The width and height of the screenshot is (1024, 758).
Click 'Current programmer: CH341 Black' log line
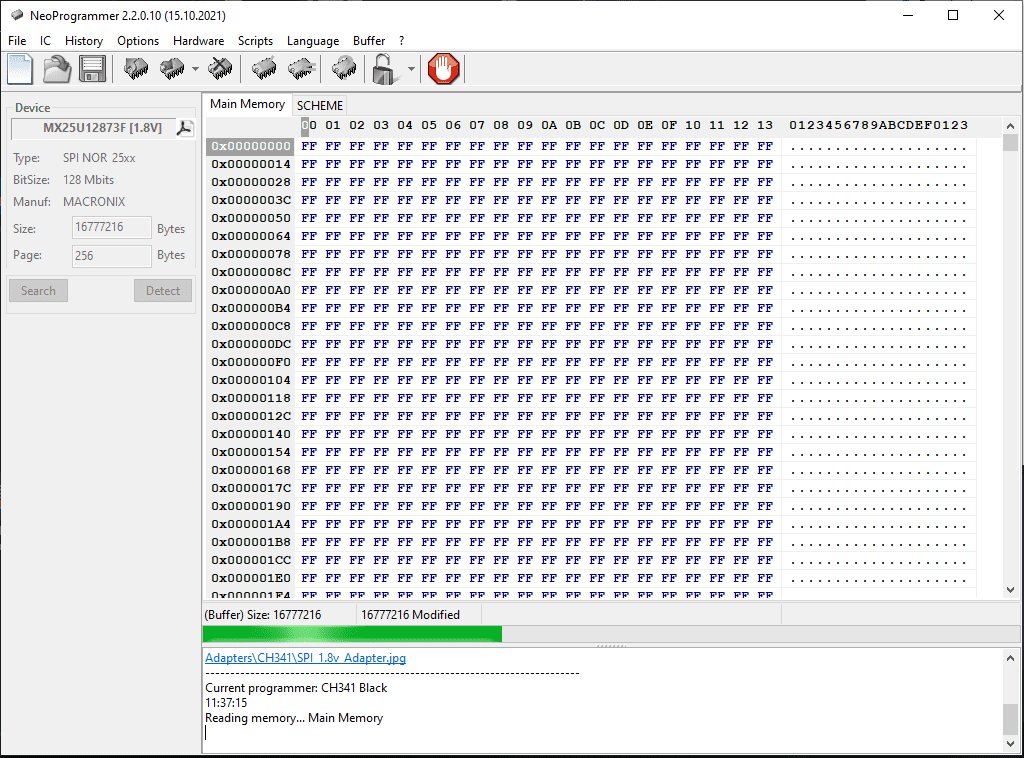(x=296, y=687)
